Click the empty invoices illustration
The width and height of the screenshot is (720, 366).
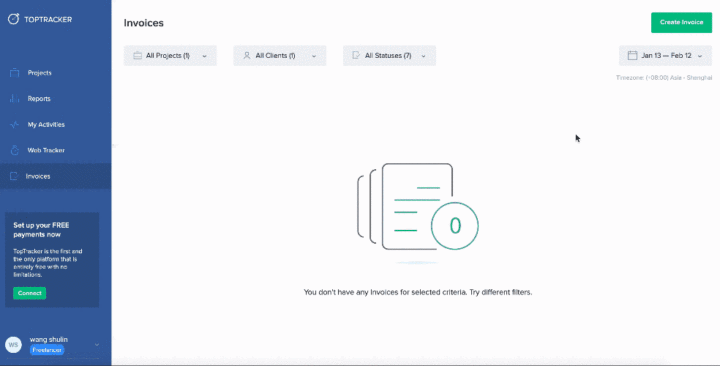point(418,213)
